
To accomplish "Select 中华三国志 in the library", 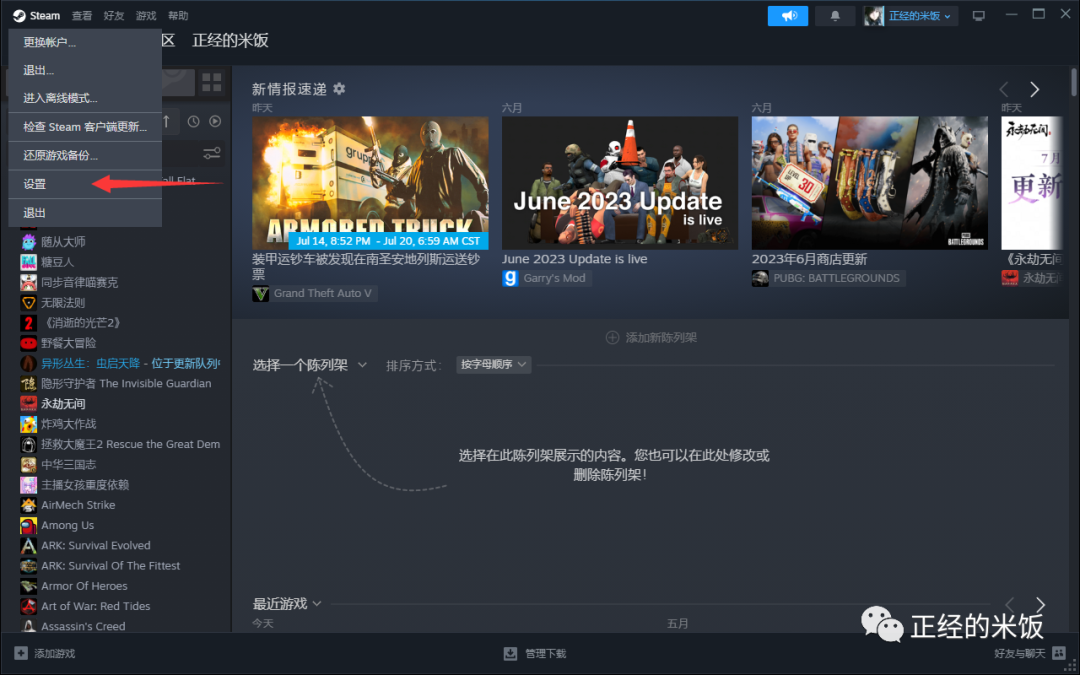I will click(69, 464).
